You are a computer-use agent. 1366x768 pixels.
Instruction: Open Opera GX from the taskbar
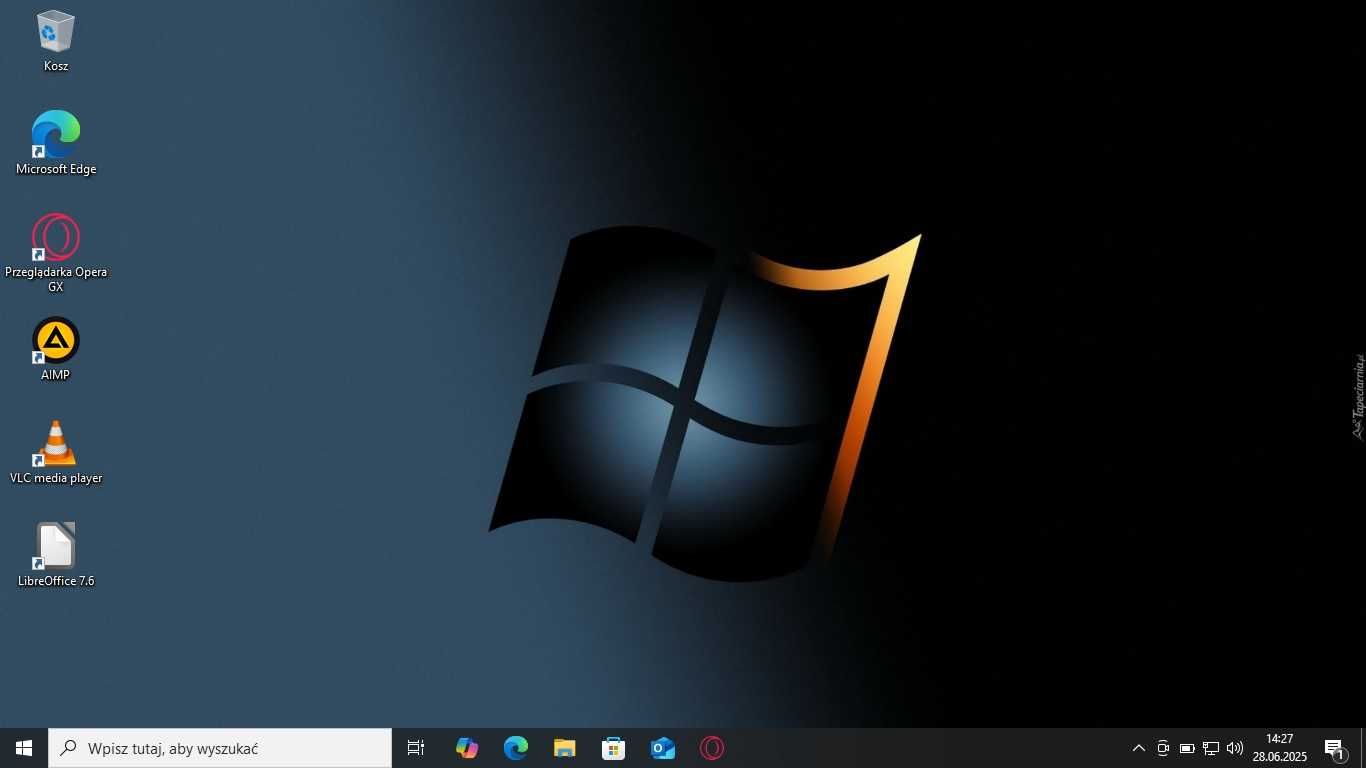click(712, 748)
